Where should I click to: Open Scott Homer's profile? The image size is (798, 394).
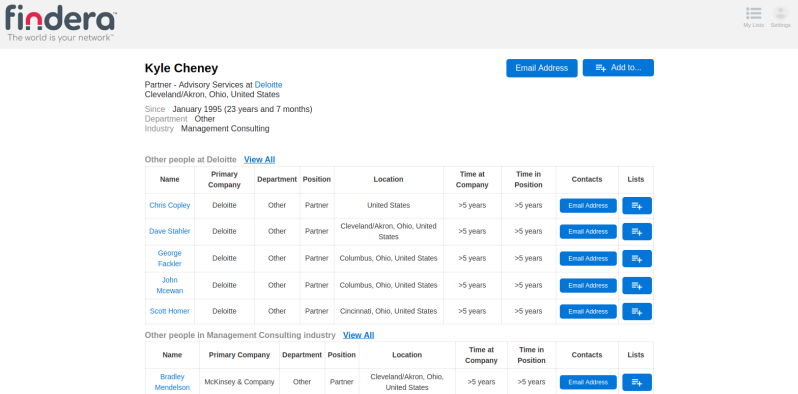click(x=169, y=311)
